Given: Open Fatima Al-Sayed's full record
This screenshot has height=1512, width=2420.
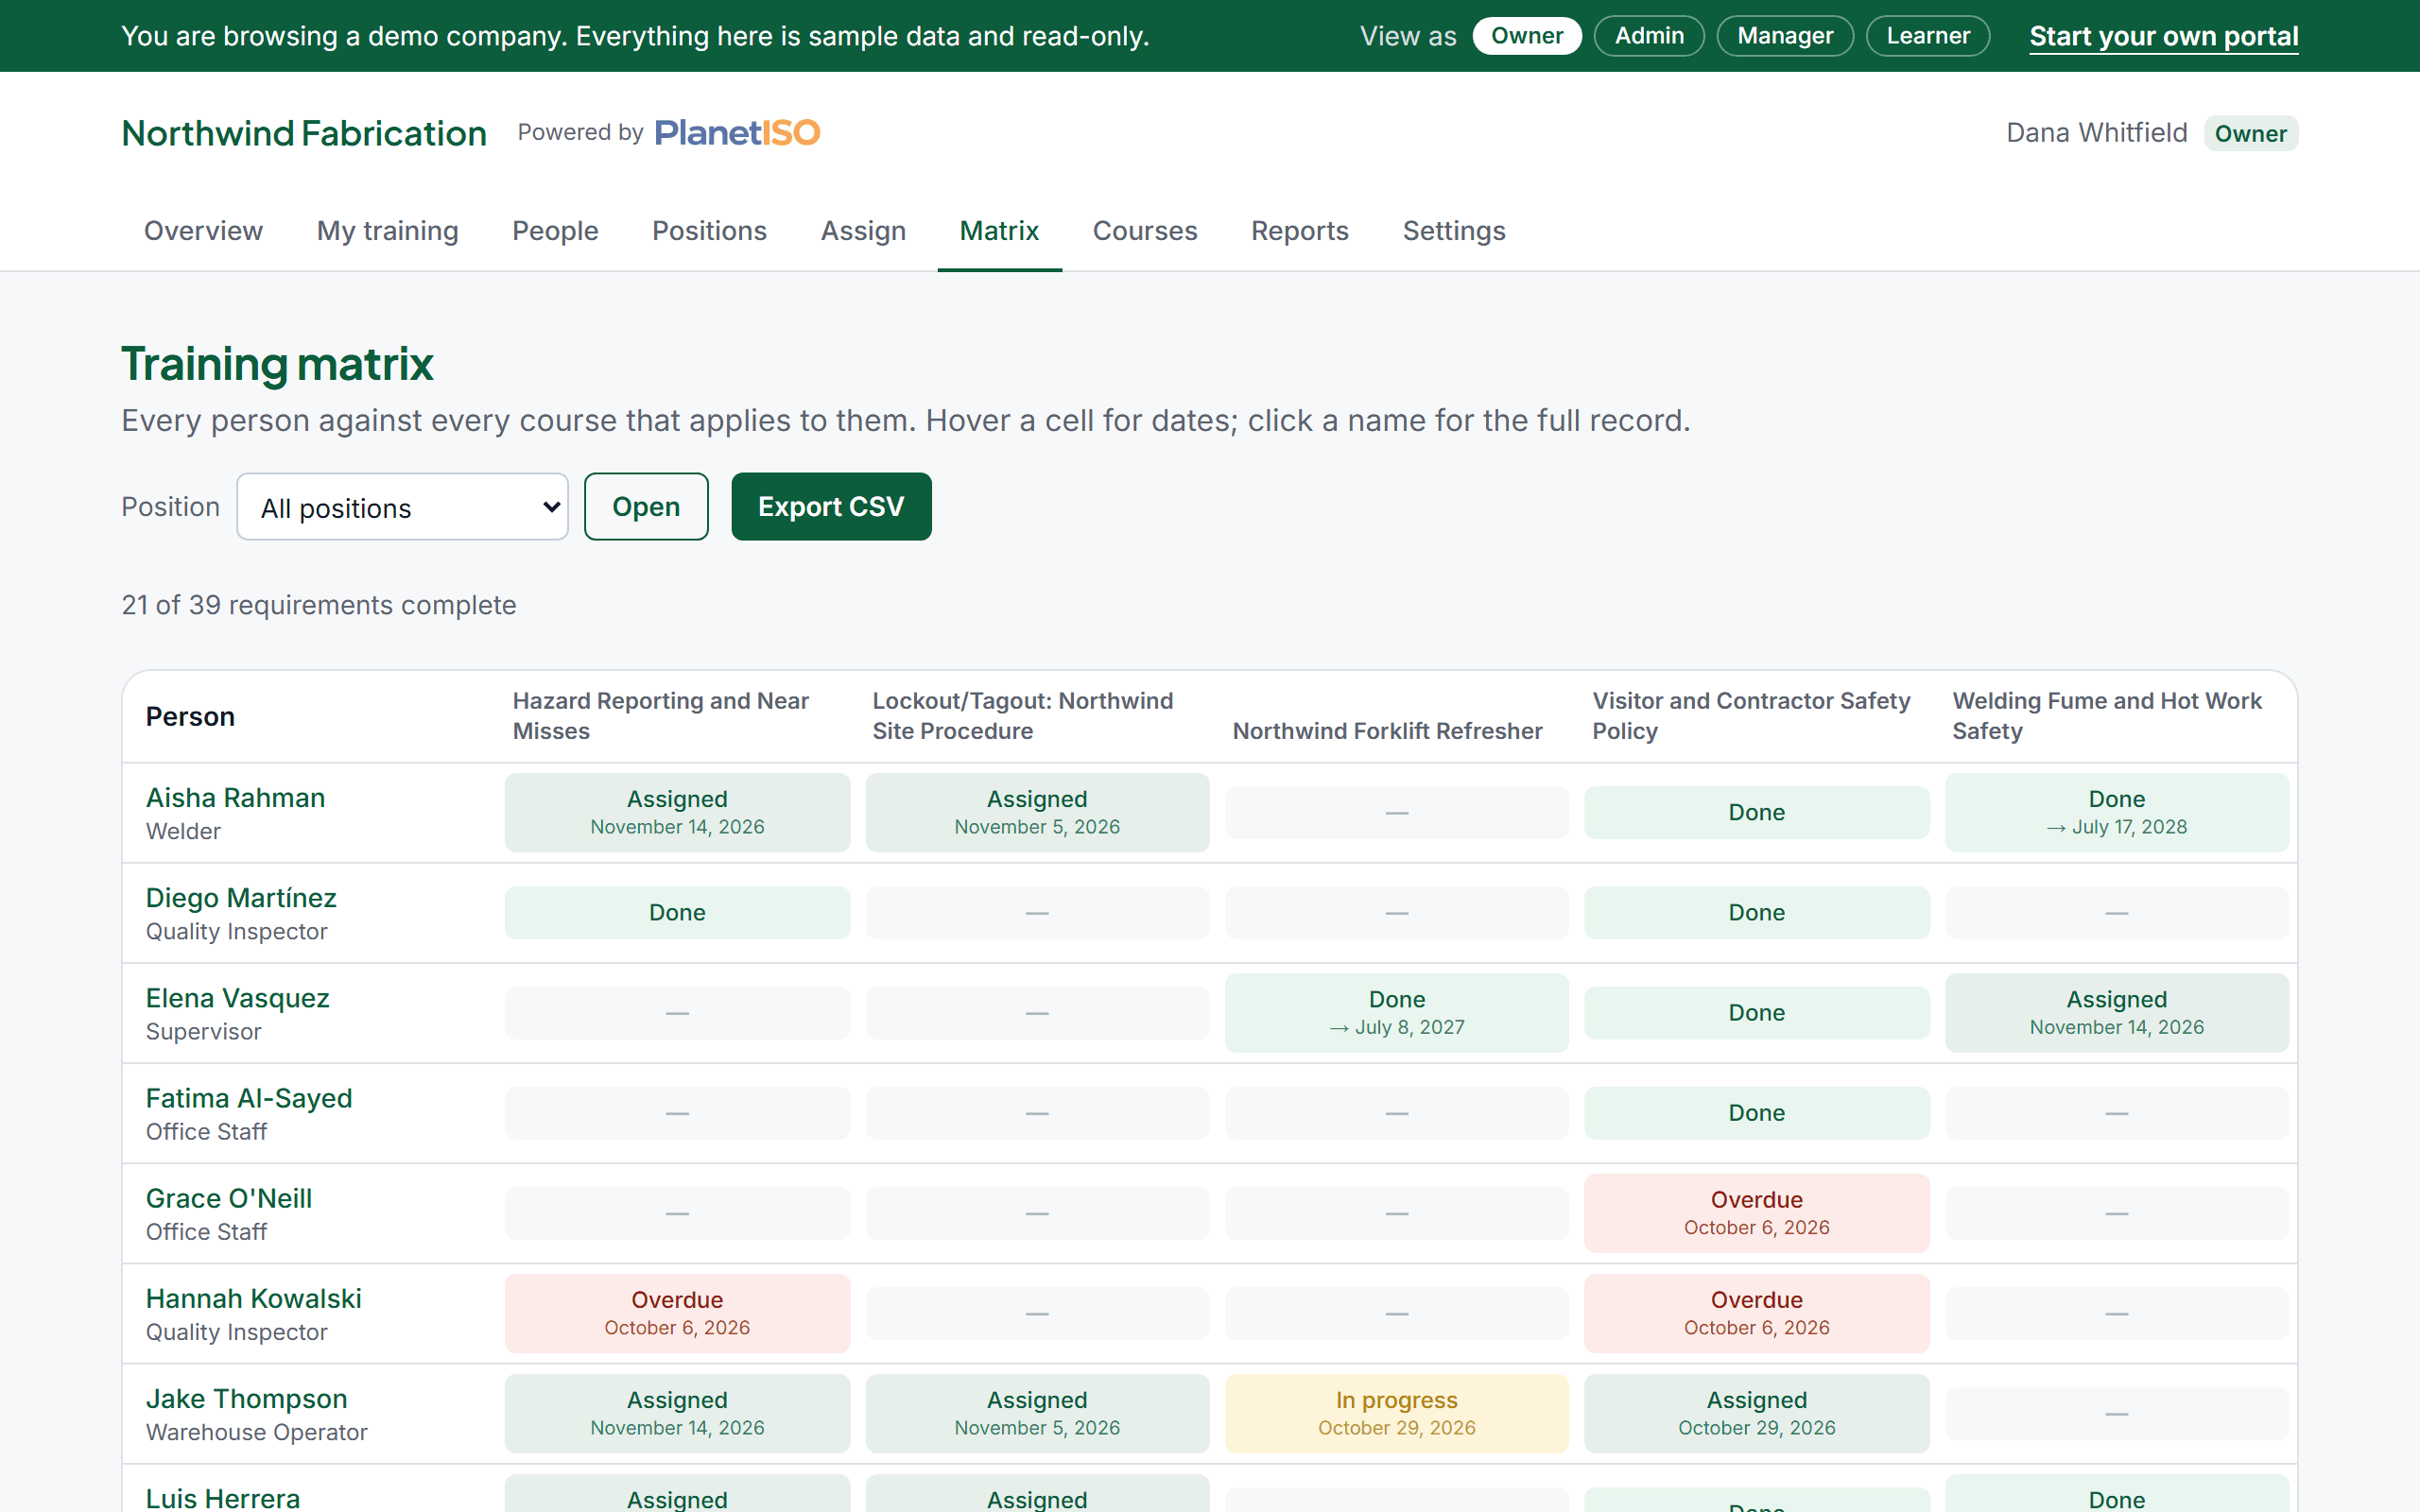Looking at the screenshot, I should (x=249, y=1098).
